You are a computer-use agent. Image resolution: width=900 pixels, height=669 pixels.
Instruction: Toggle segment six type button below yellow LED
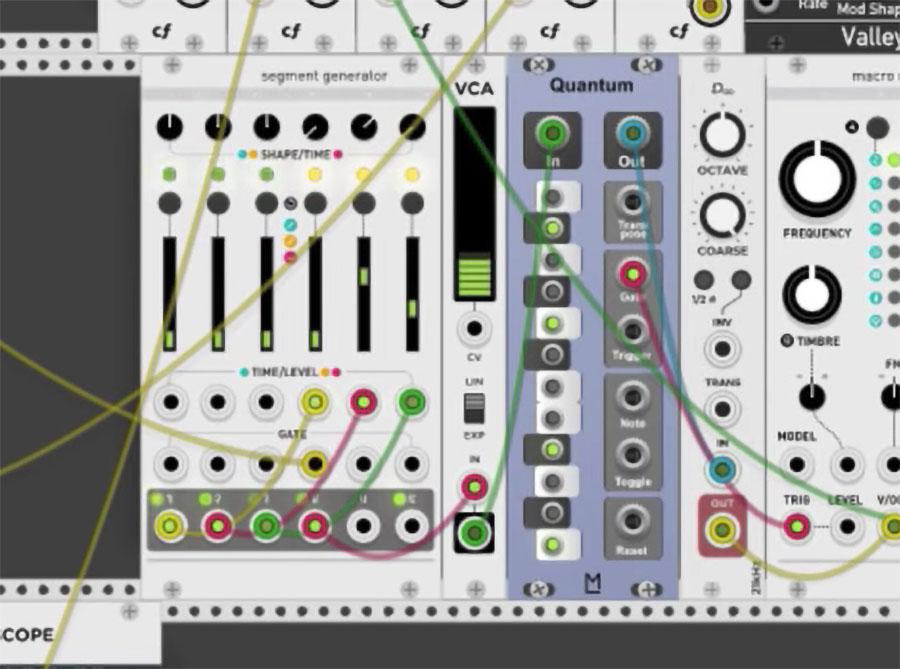coord(412,203)
